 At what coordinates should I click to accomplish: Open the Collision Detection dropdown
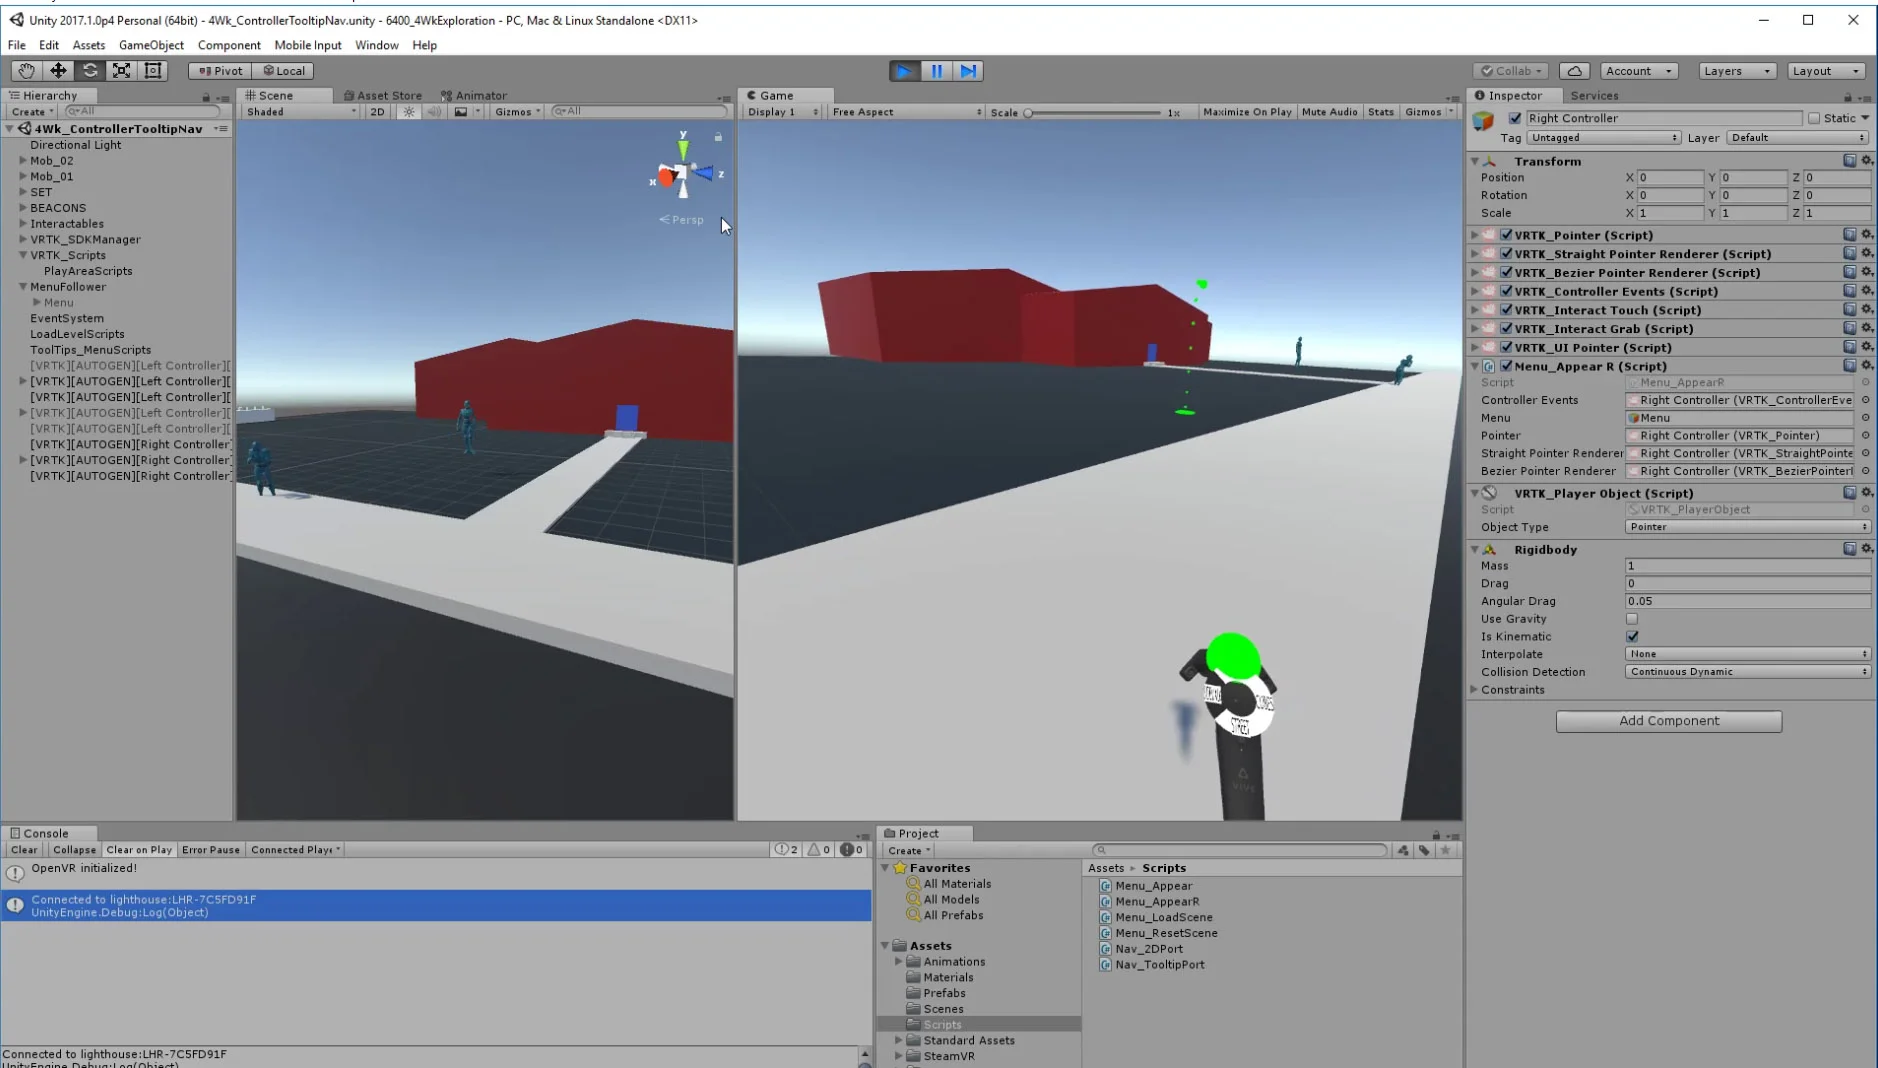1747,672
